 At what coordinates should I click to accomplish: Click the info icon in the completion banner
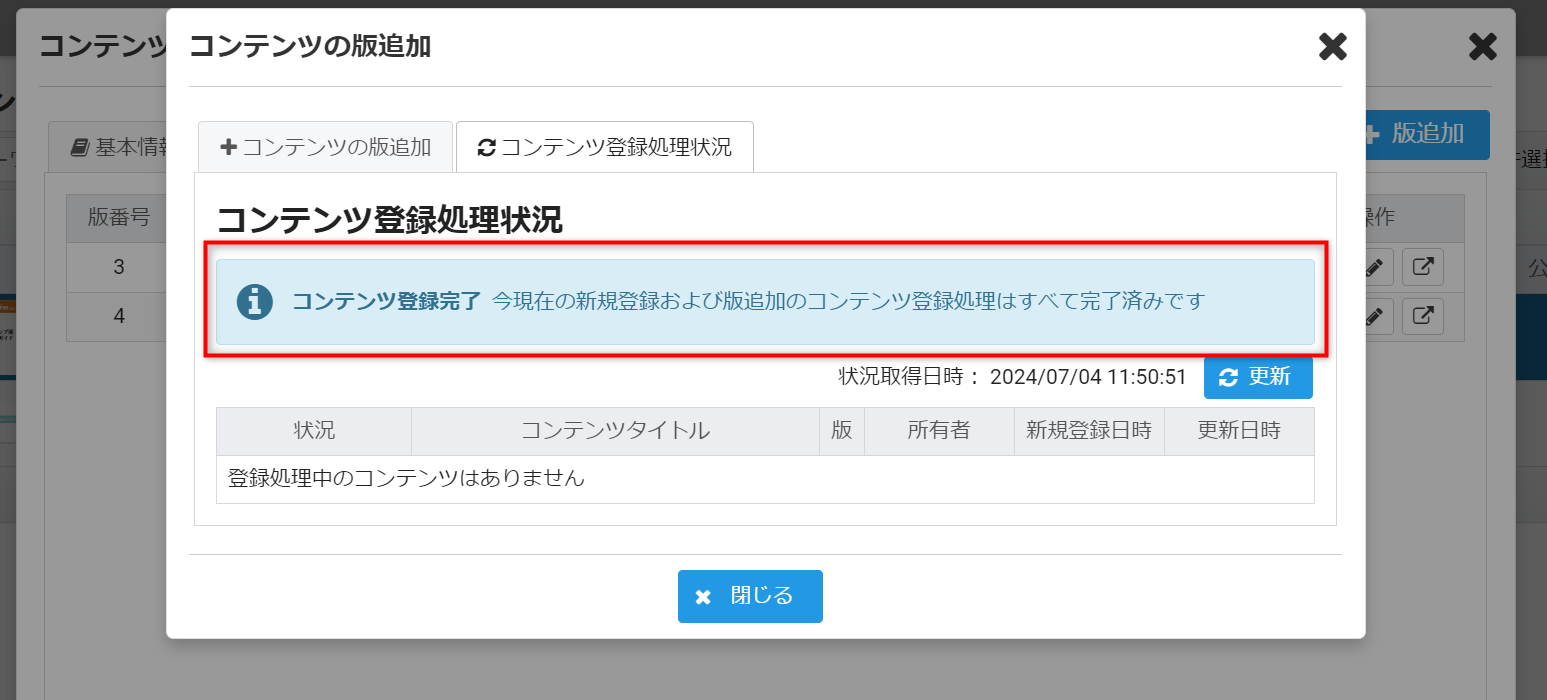(254, 301)
